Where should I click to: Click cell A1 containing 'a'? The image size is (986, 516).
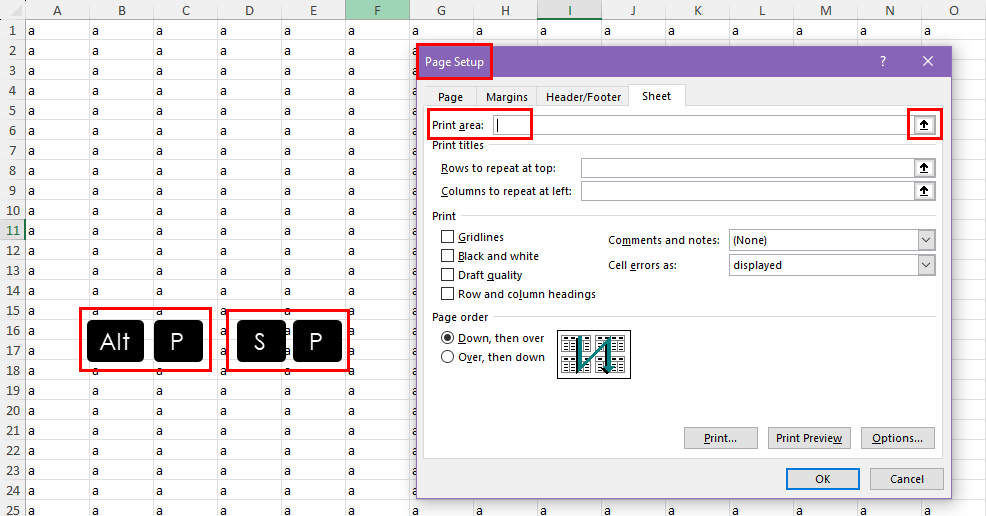(57, 30)
